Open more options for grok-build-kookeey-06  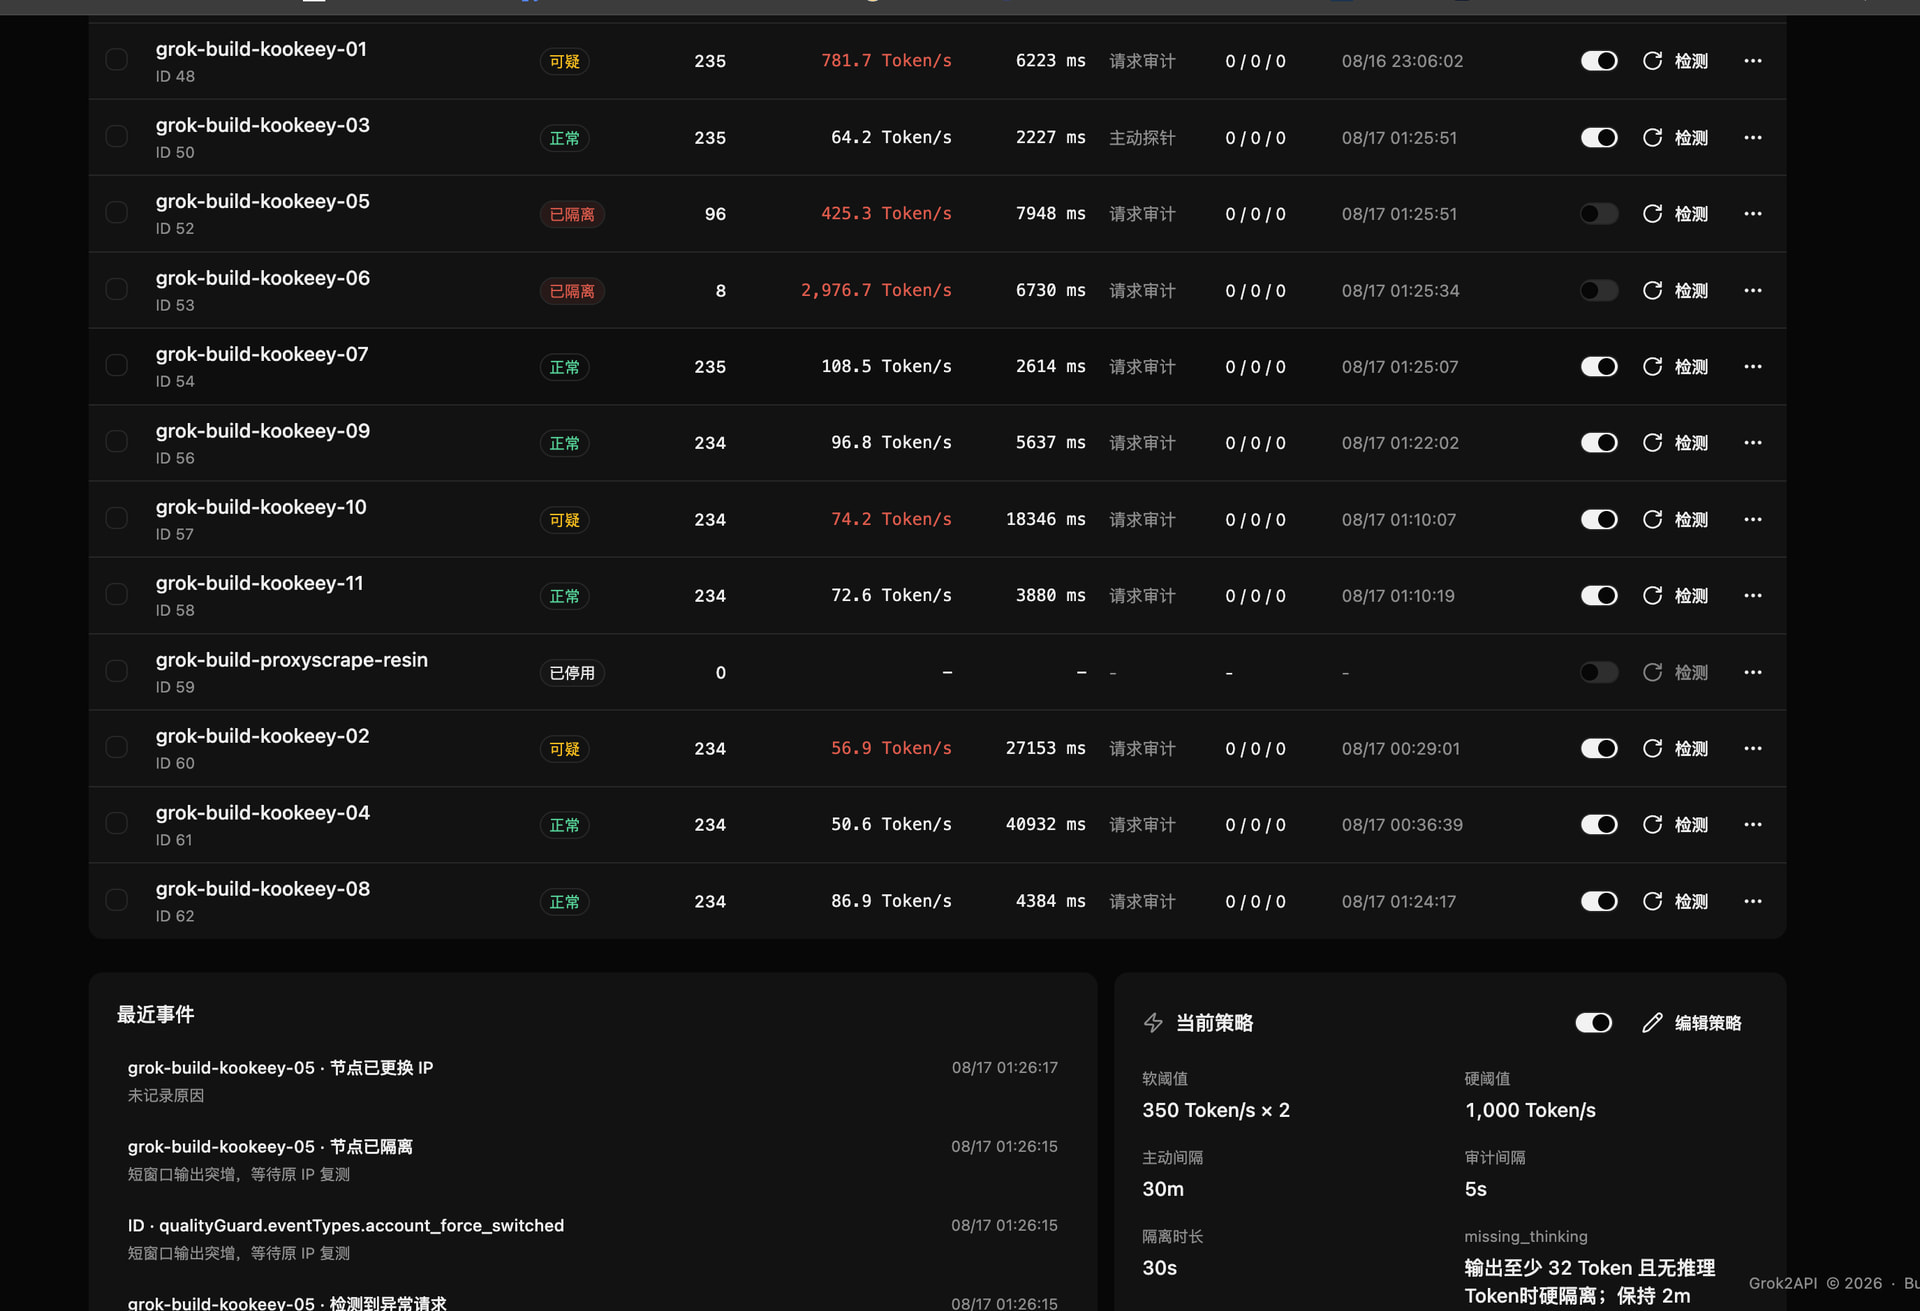tap(1752, 291)
